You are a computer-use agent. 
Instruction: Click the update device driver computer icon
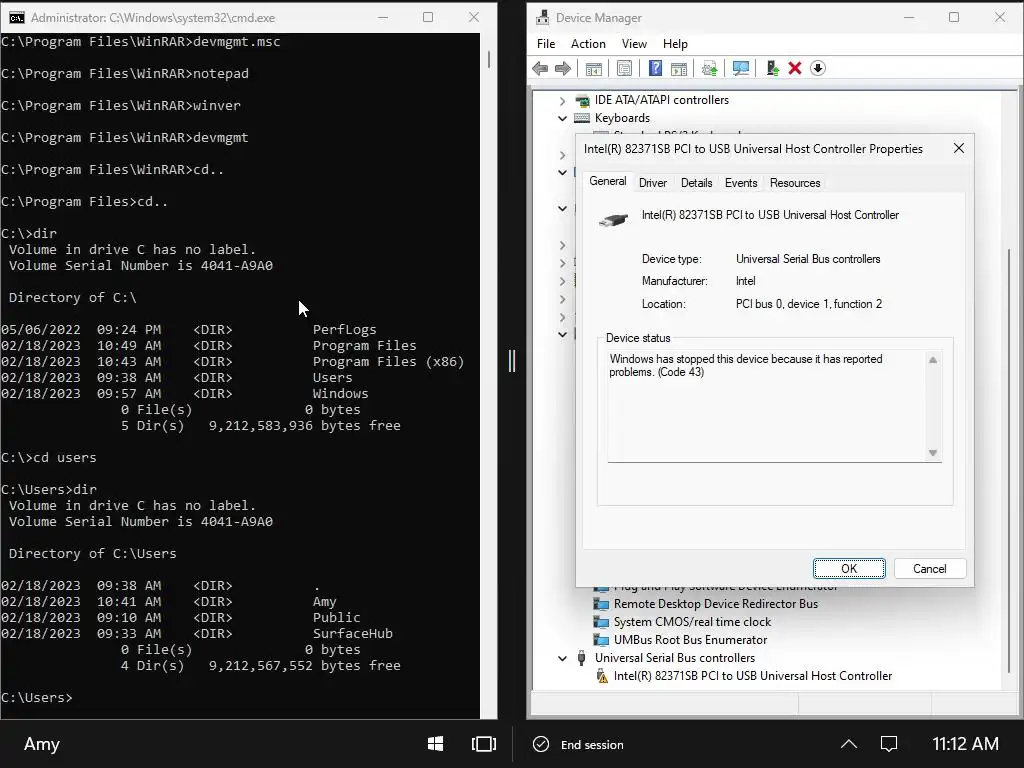[773, 68]
